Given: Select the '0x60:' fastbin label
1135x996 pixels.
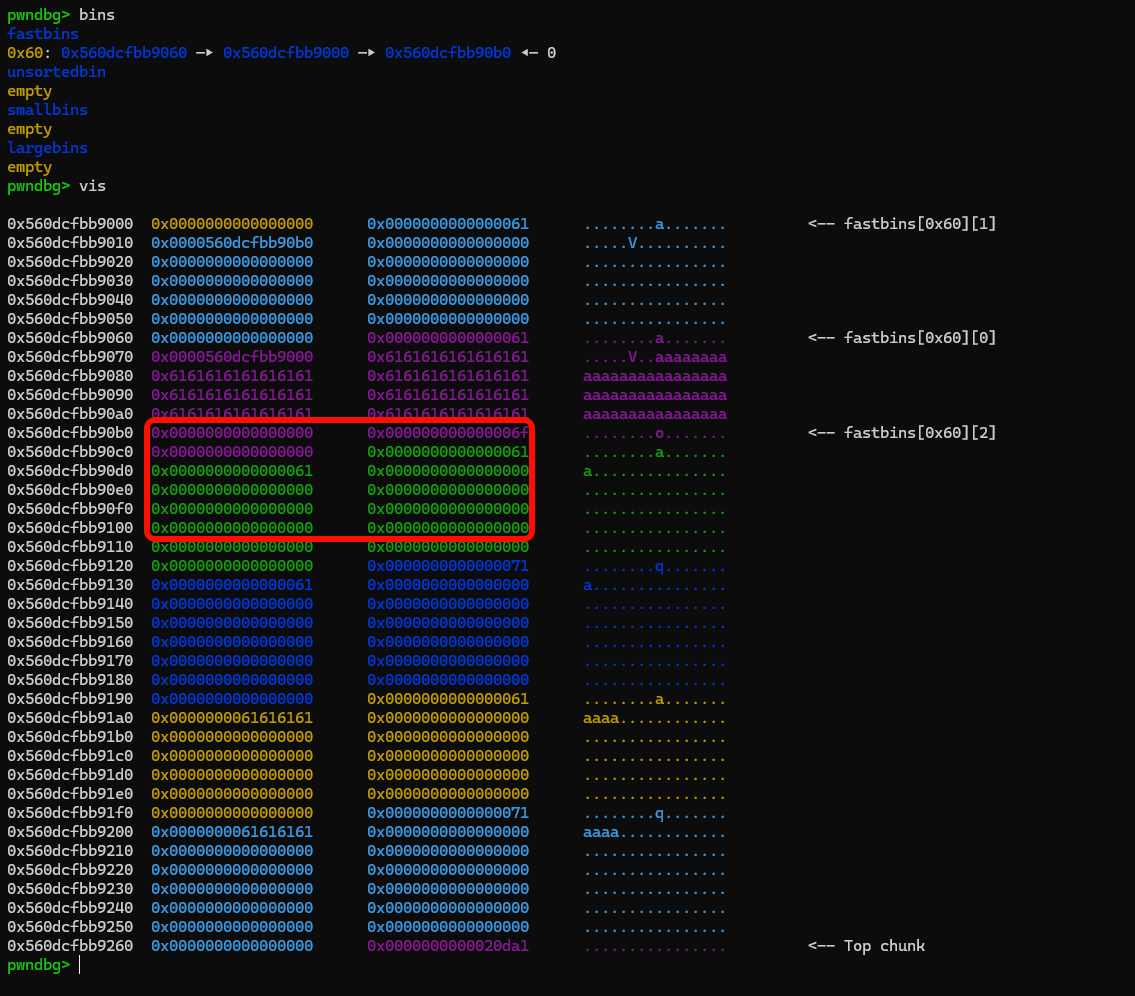Looking at the screenshot, I should click(28, 53).
